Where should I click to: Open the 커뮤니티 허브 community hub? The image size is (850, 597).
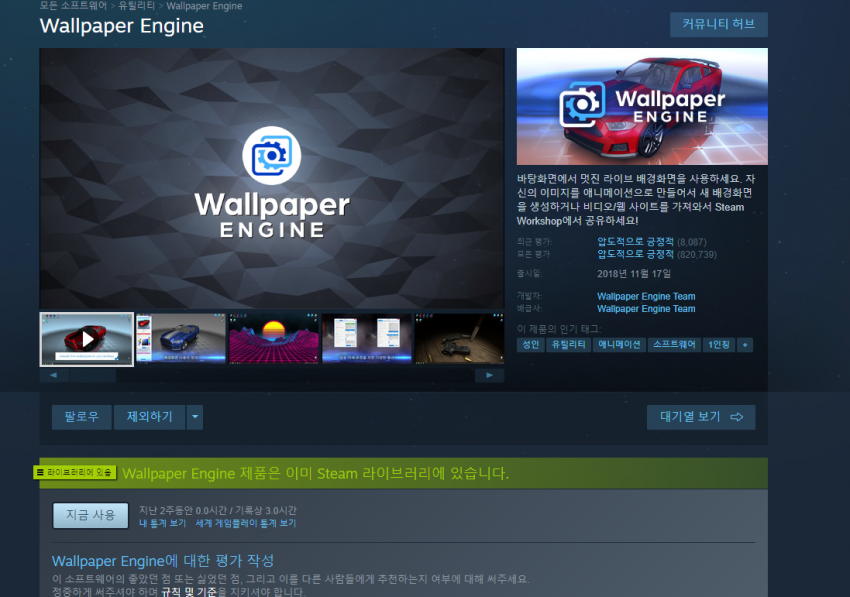(718, 25)
